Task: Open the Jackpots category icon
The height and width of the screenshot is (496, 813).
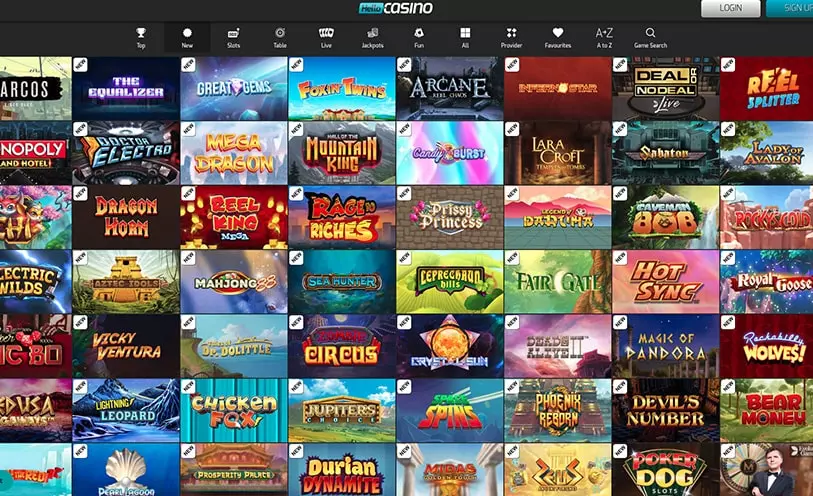Action: pos(372,33)
